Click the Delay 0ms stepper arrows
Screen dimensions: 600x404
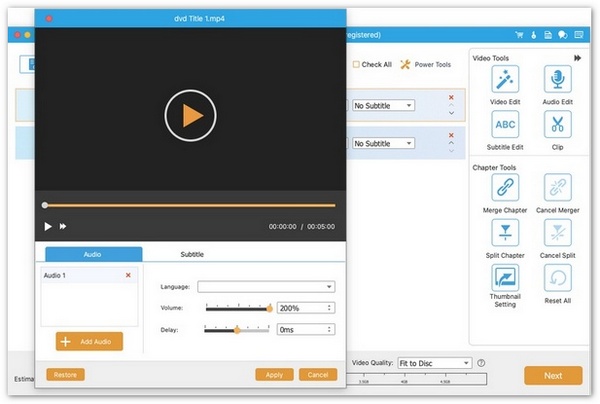[329, 329]
